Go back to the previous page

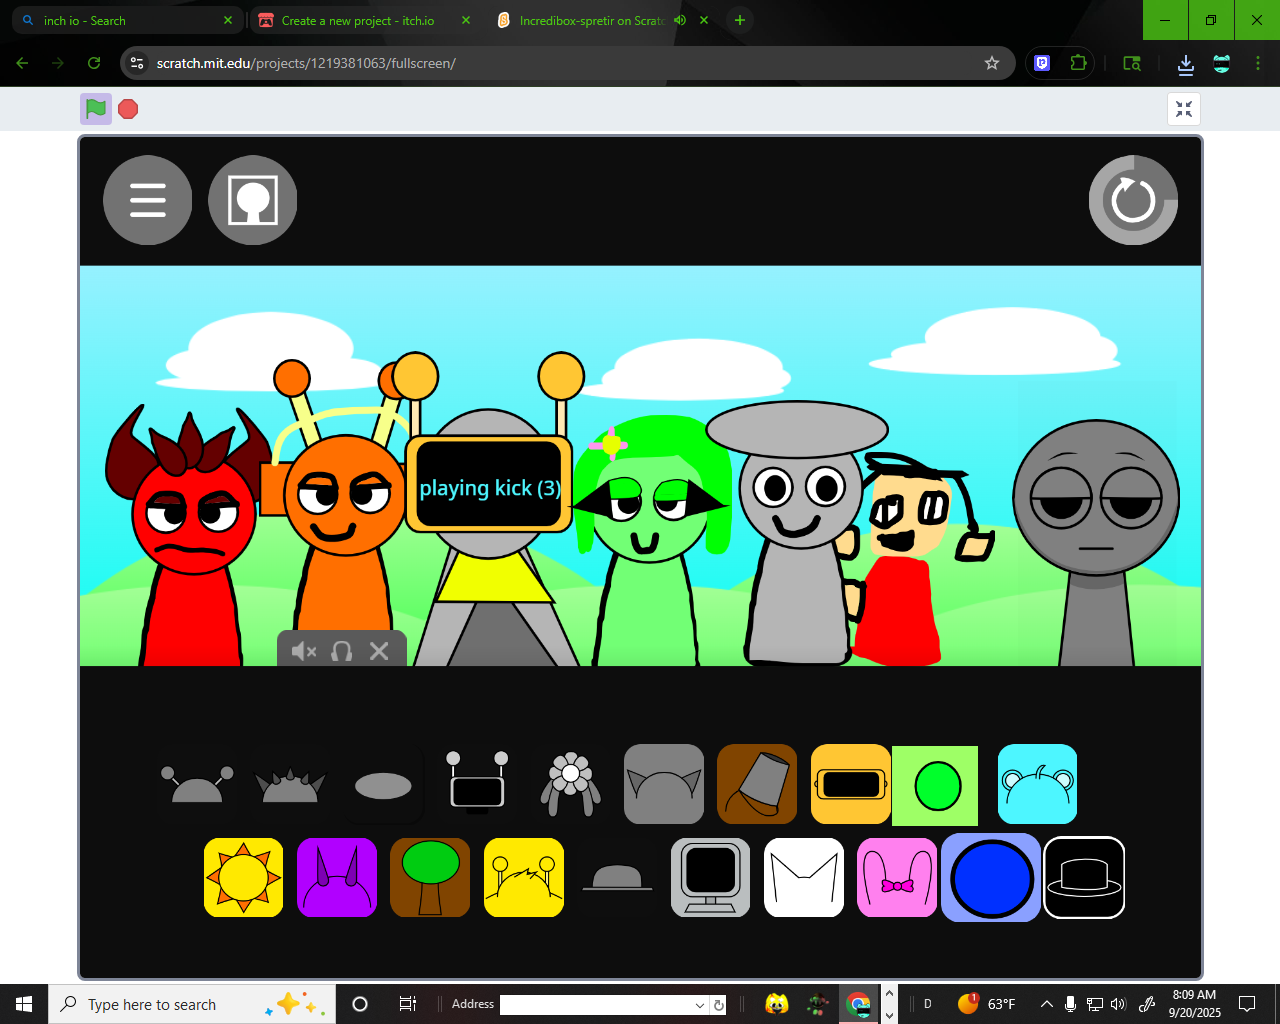pos(22,63)
